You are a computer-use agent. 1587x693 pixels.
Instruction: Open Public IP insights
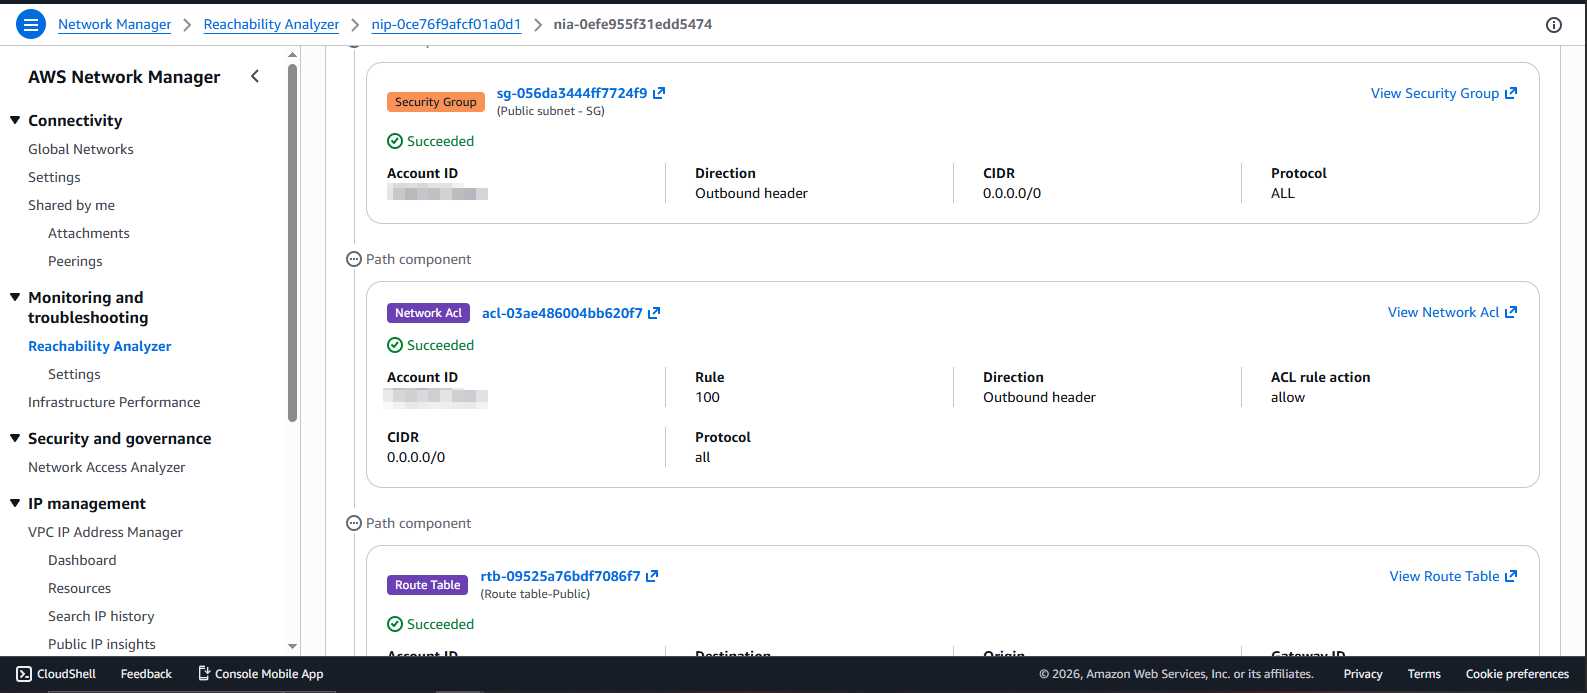[x=102, y=644]
